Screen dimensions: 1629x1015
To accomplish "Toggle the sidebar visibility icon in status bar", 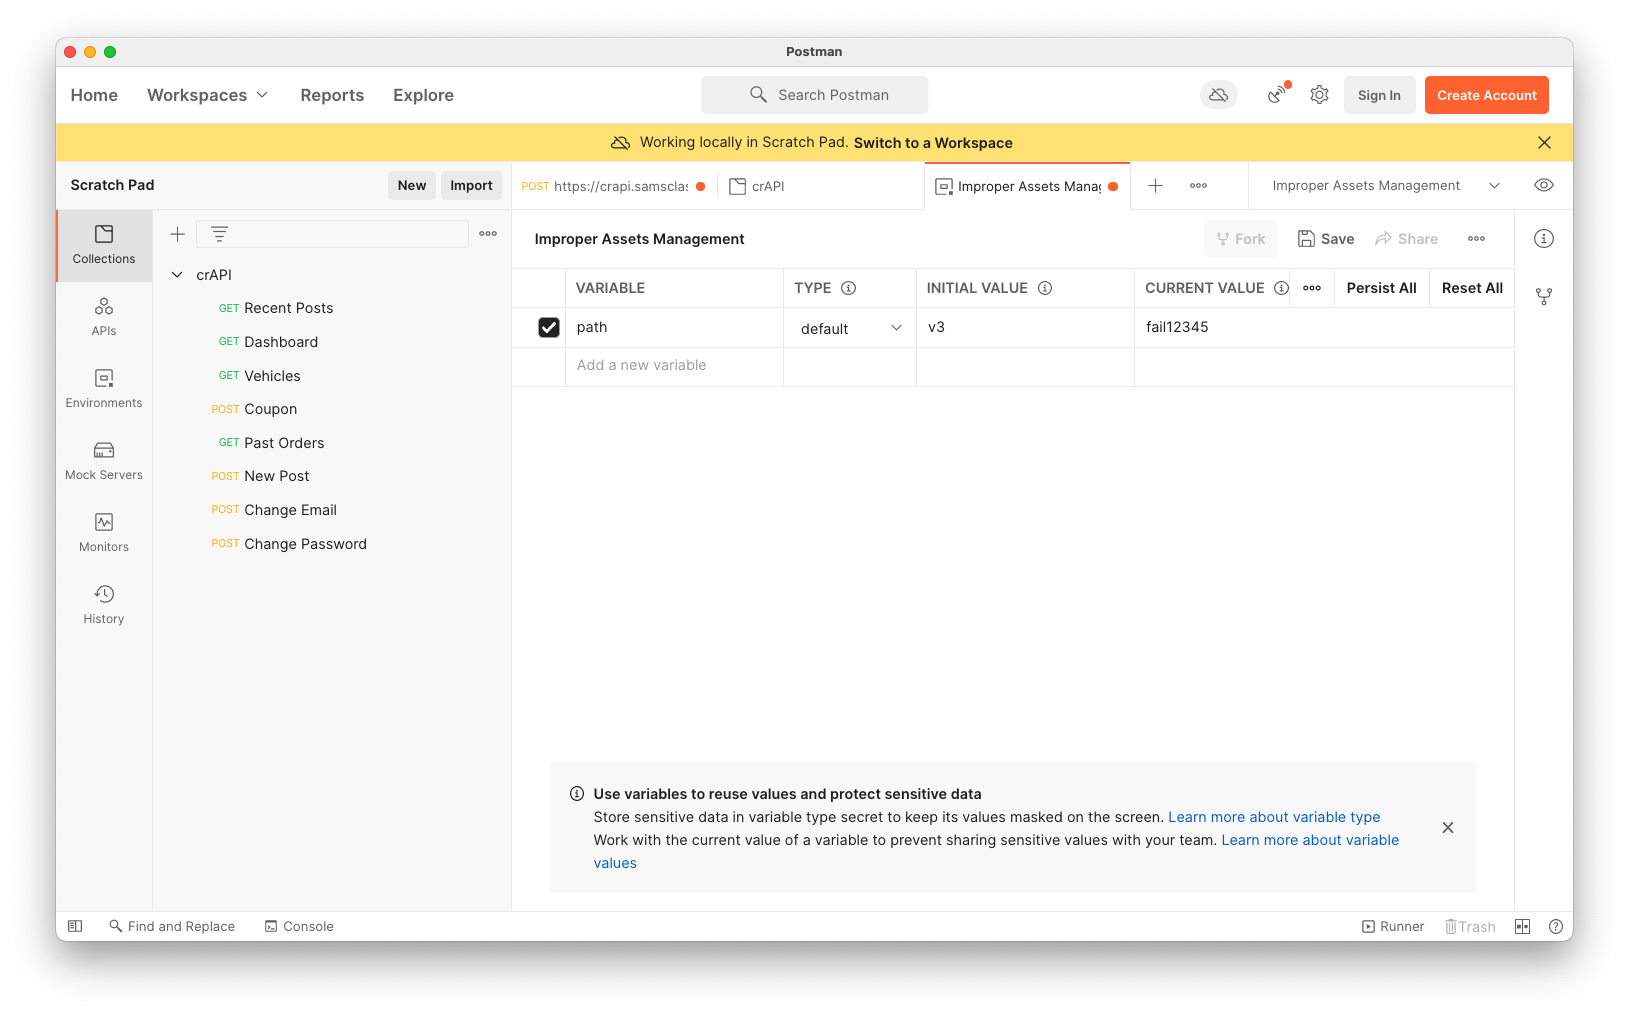I will tap(75, 927).
